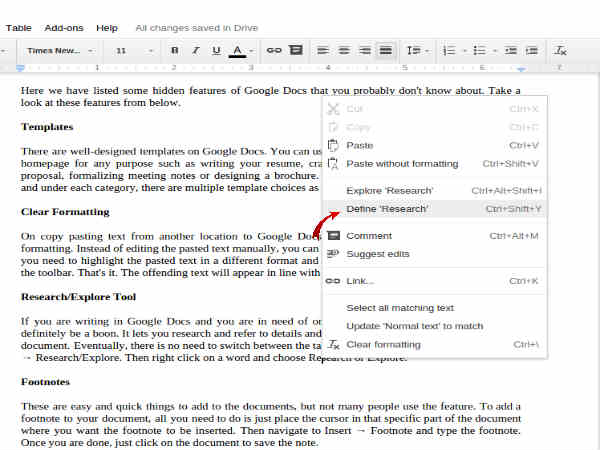Click the left indent marker on ruler
The width and height of the screenshot is (600, 450).
click(x=22, y=68)
